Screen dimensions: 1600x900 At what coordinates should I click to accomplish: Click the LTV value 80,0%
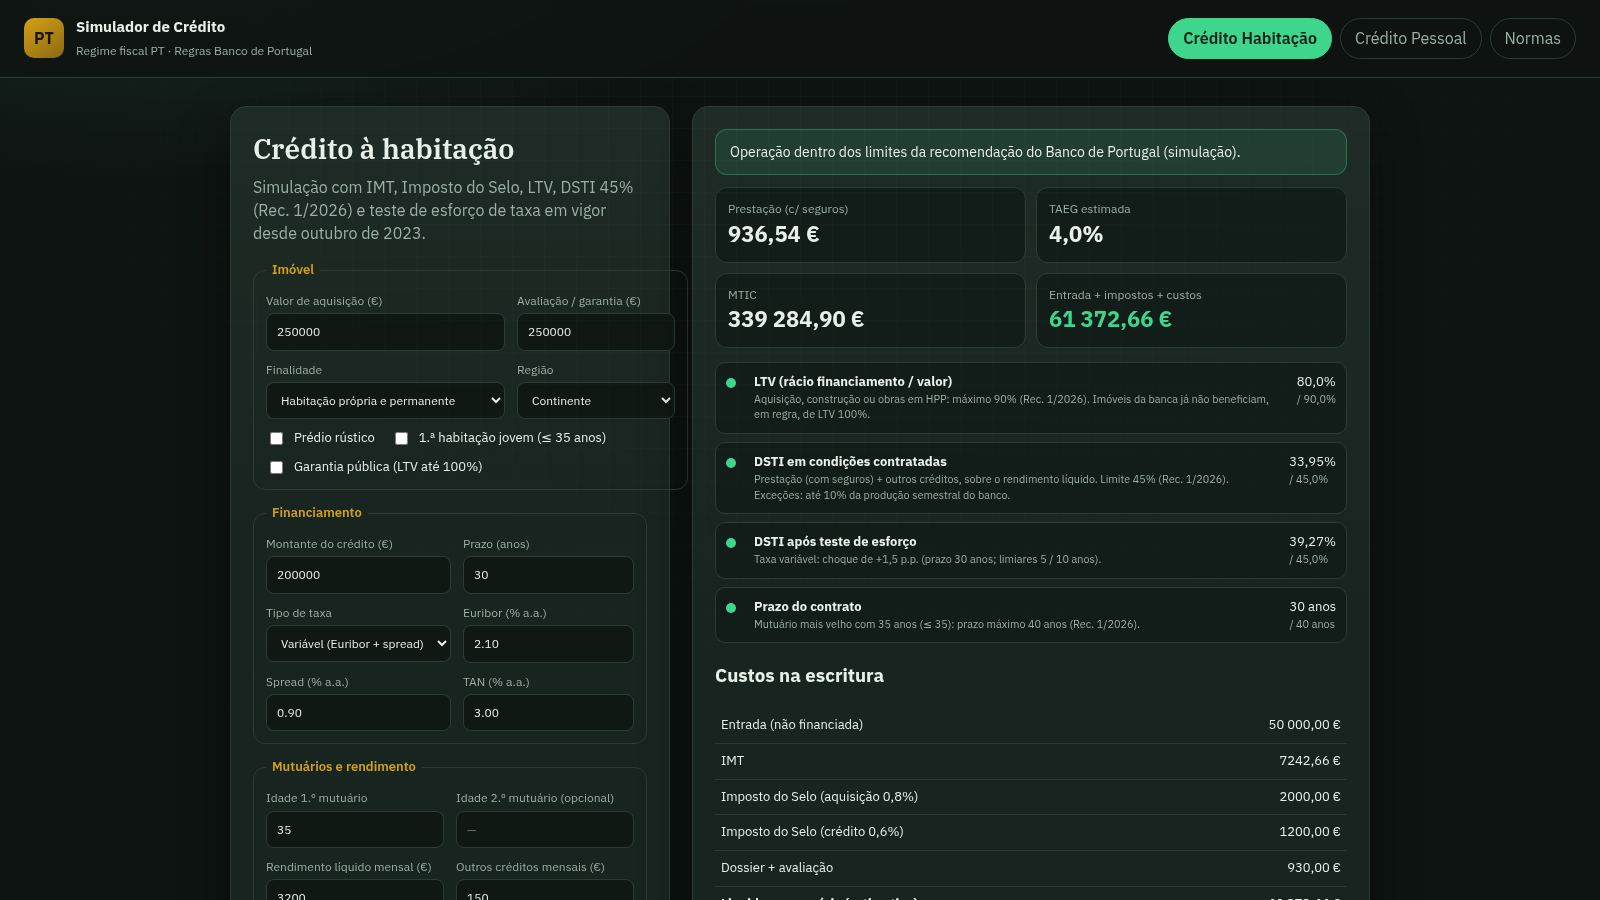[1316, 382]
